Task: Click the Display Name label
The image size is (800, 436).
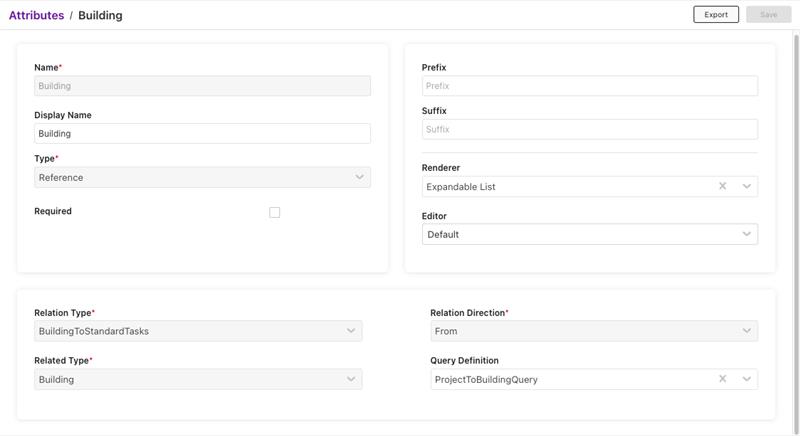Action: 63,115
